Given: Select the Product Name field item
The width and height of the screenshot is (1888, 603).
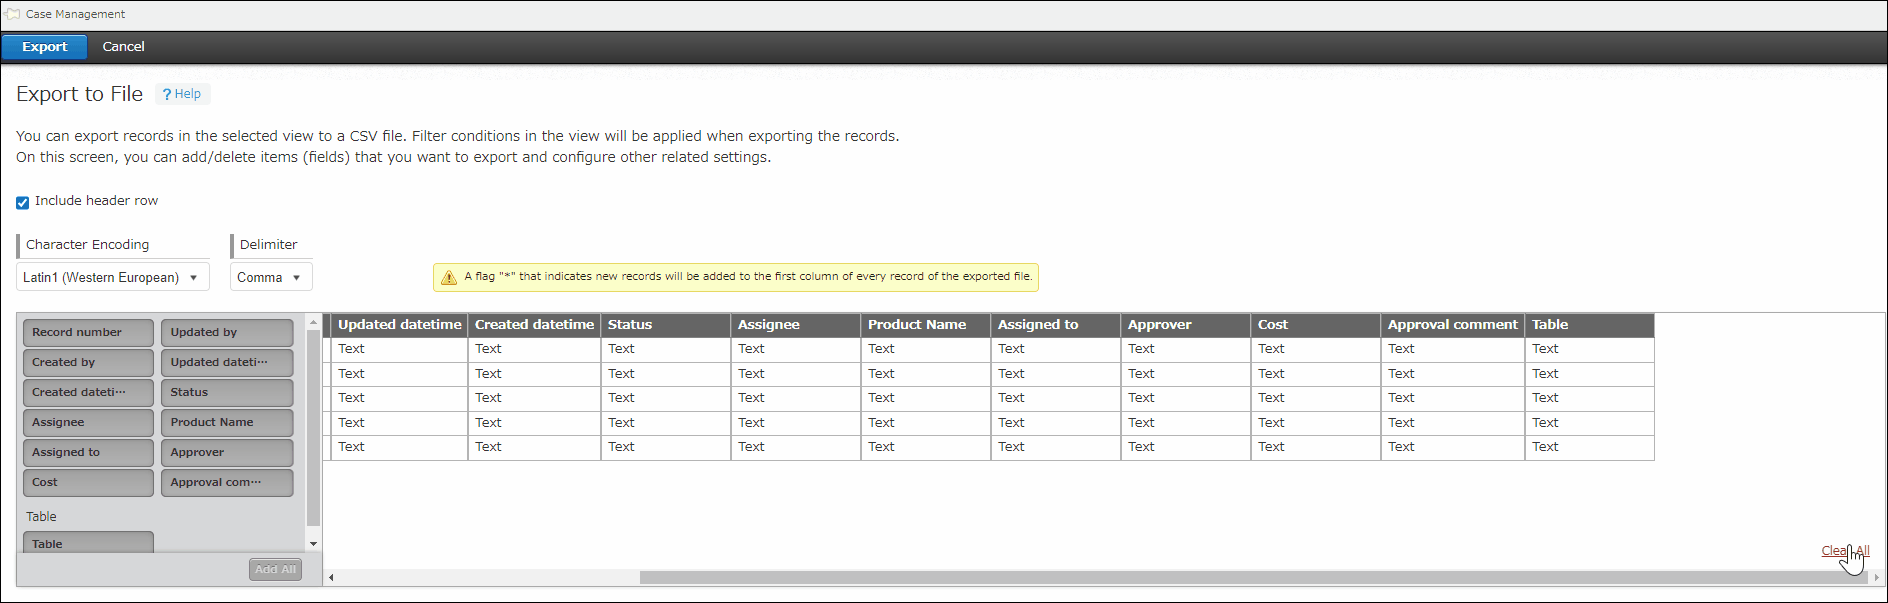Looking at the screenshot, I should 226,423.
